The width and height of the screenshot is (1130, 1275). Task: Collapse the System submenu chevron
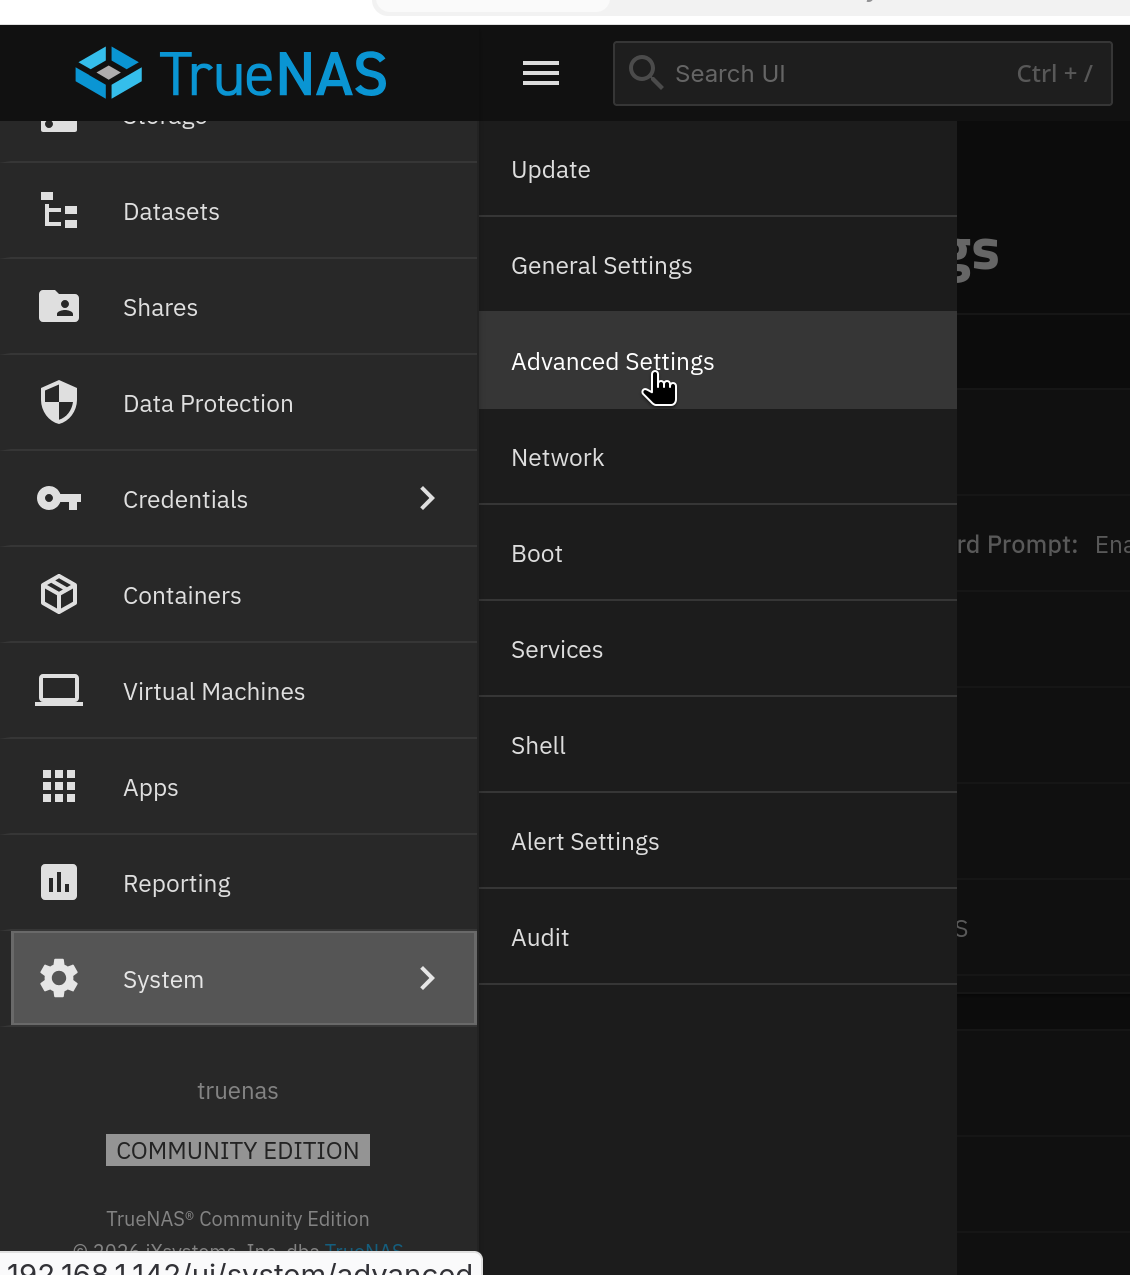pyautogui.click(x=427, y=978)
